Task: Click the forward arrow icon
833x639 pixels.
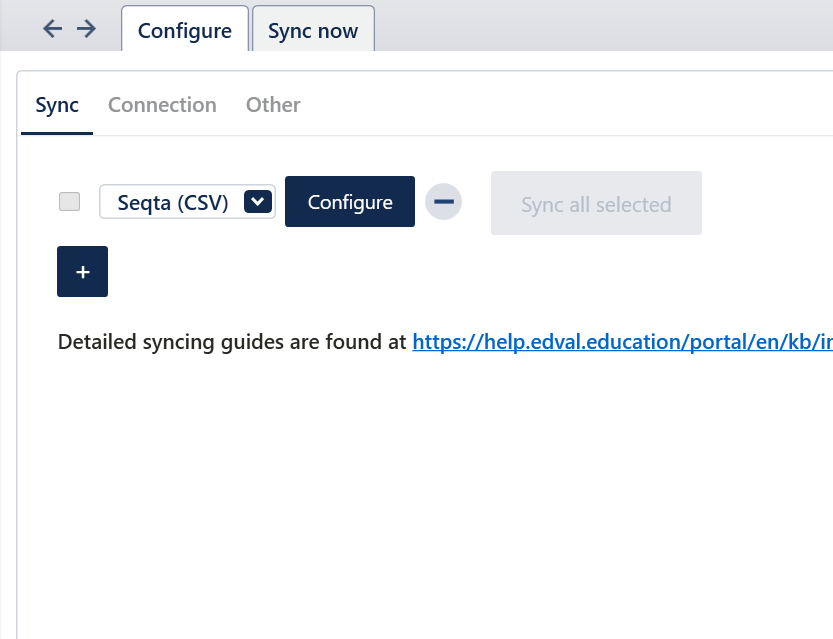Action: [x=87, y=29]
